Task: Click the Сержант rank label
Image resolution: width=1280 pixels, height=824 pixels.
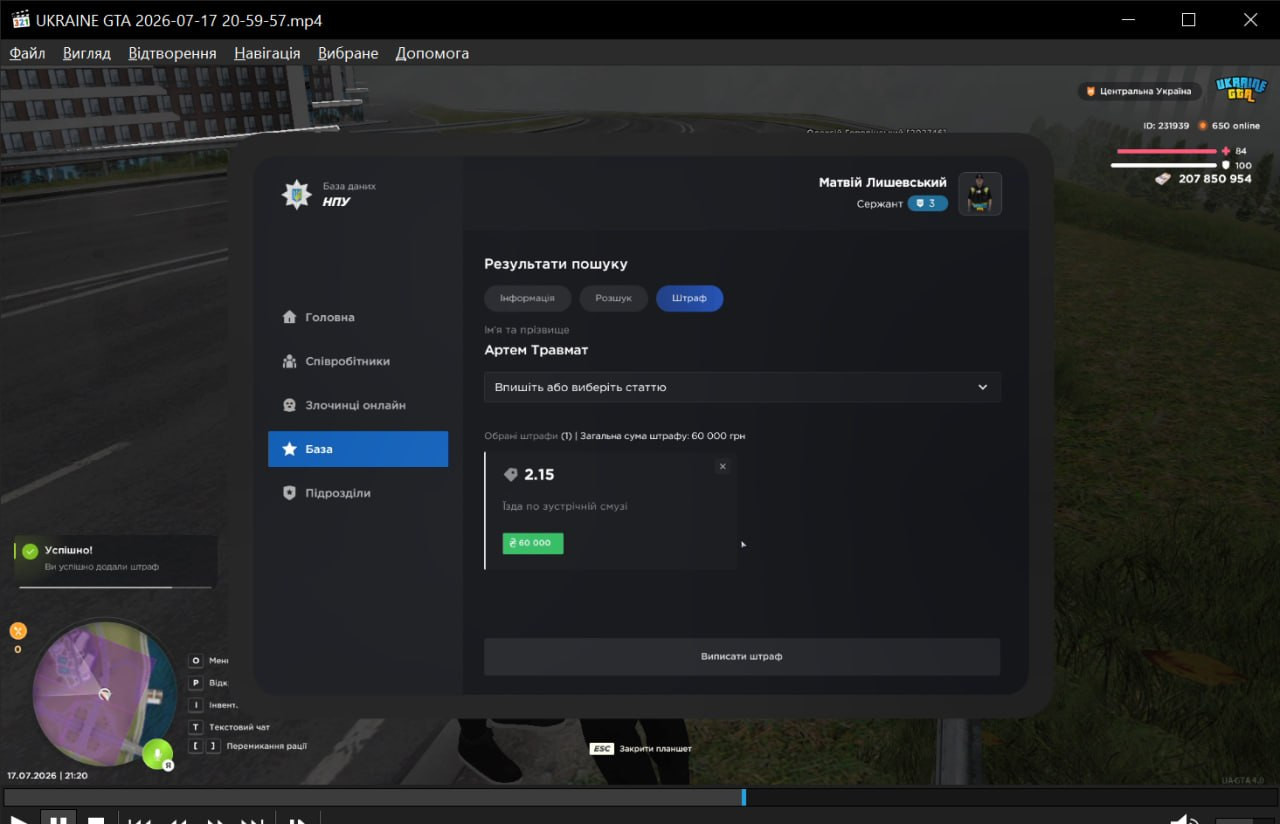Action: coord(879,204)
